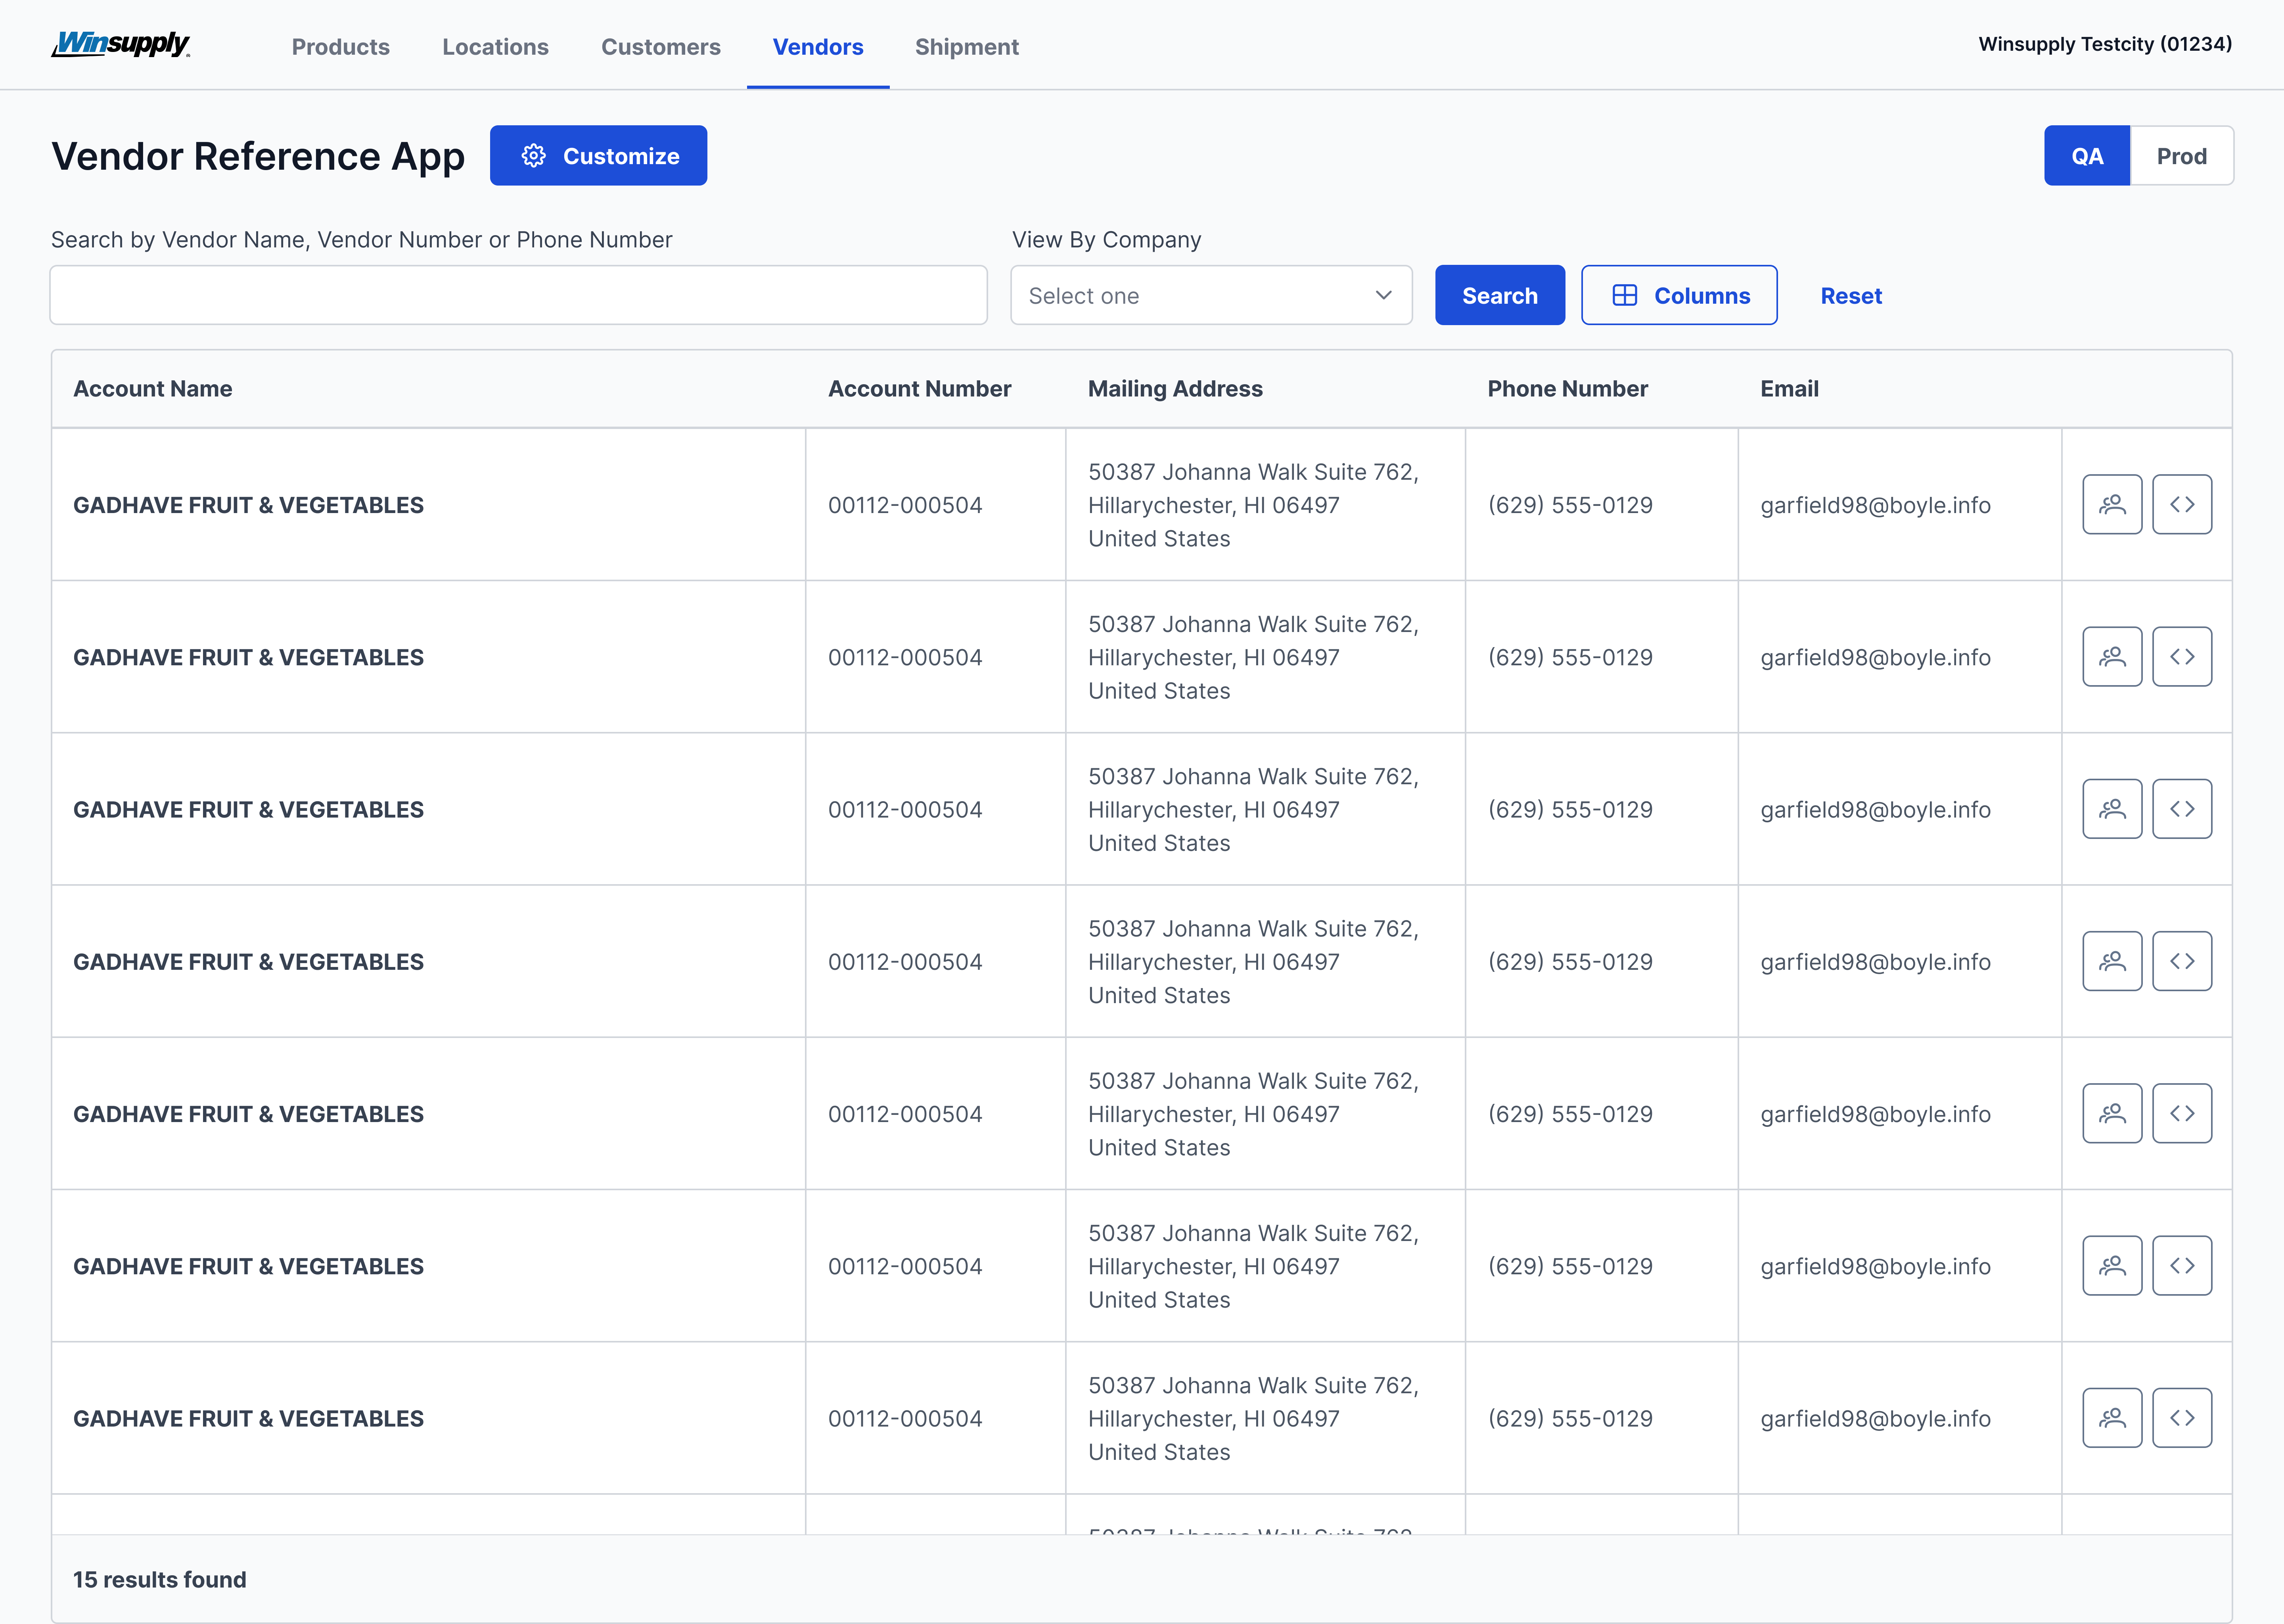Open the Shipment tab
2284x1624 pixels.
point(966,47)
